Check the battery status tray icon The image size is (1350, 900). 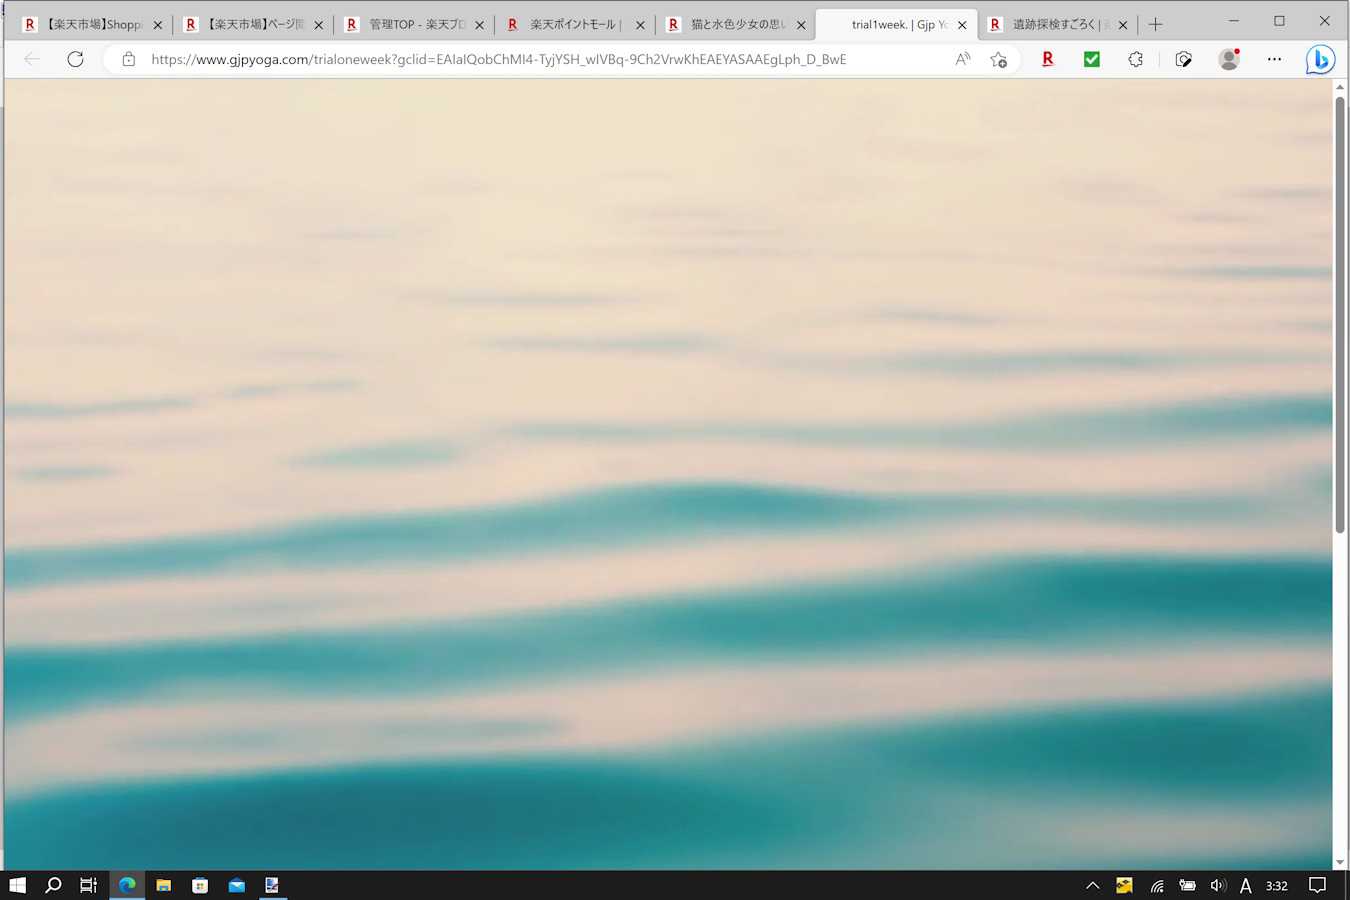click(x=1188, y=885)
